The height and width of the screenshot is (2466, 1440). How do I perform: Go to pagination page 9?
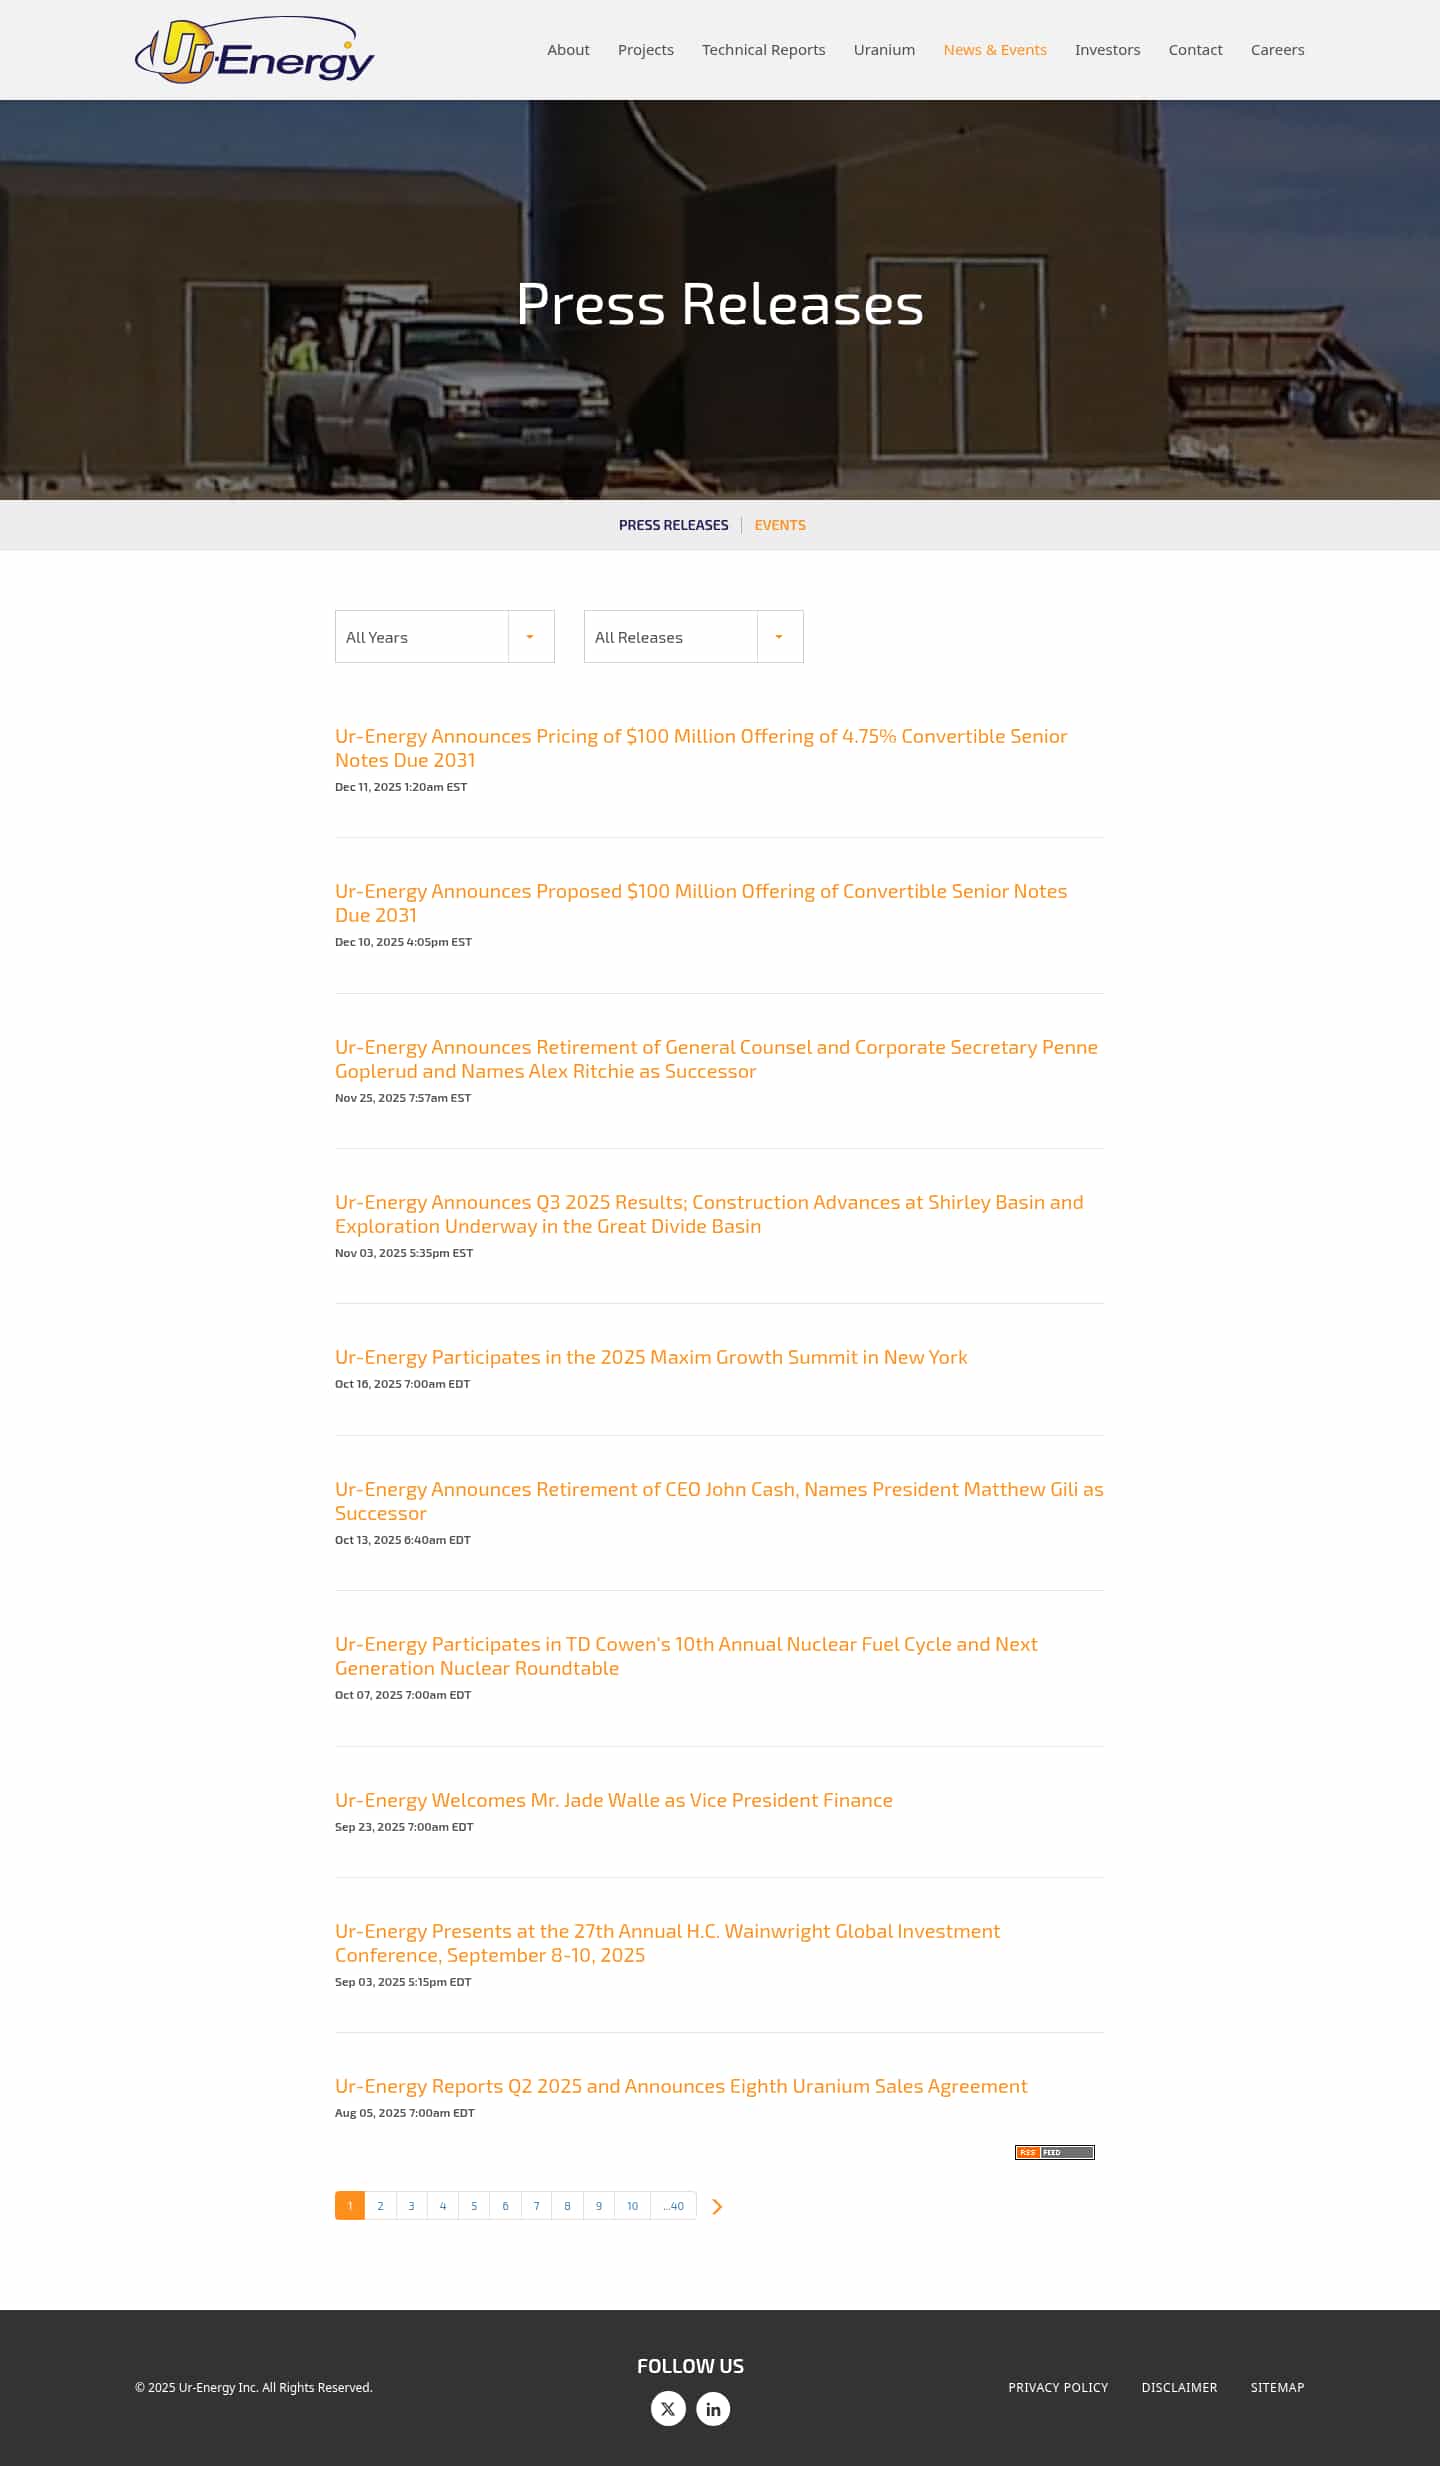(x=599, y=2206)
